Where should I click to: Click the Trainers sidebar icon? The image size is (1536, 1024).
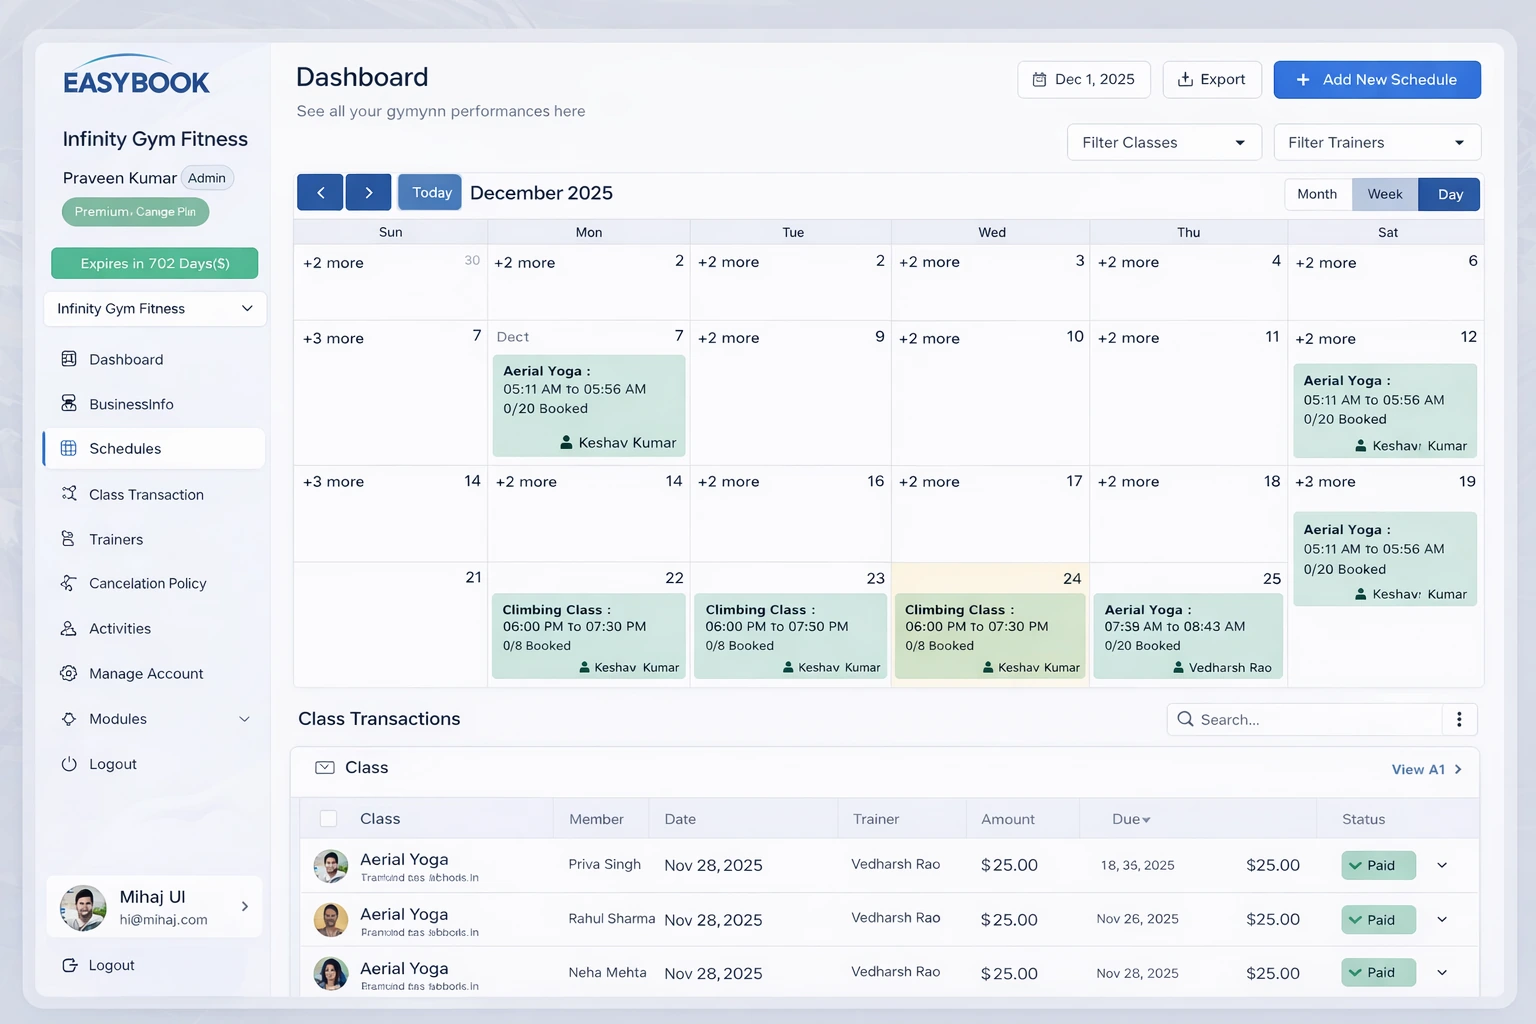69,539
